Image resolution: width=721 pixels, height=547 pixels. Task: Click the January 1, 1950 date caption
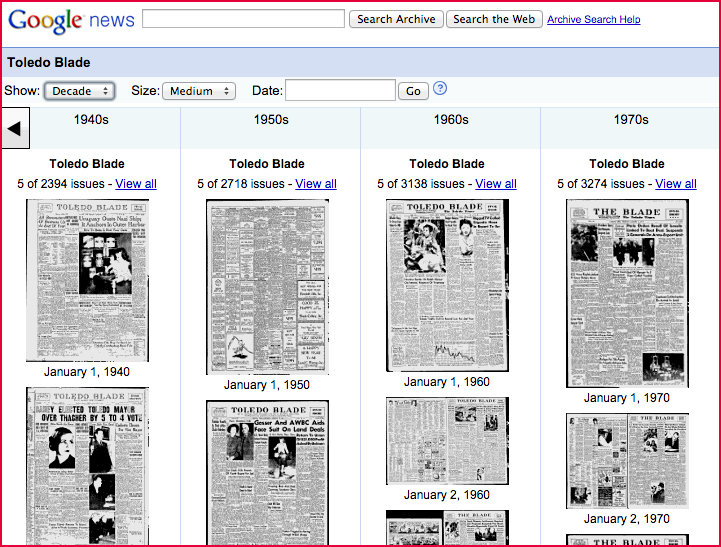click(267, 385)
